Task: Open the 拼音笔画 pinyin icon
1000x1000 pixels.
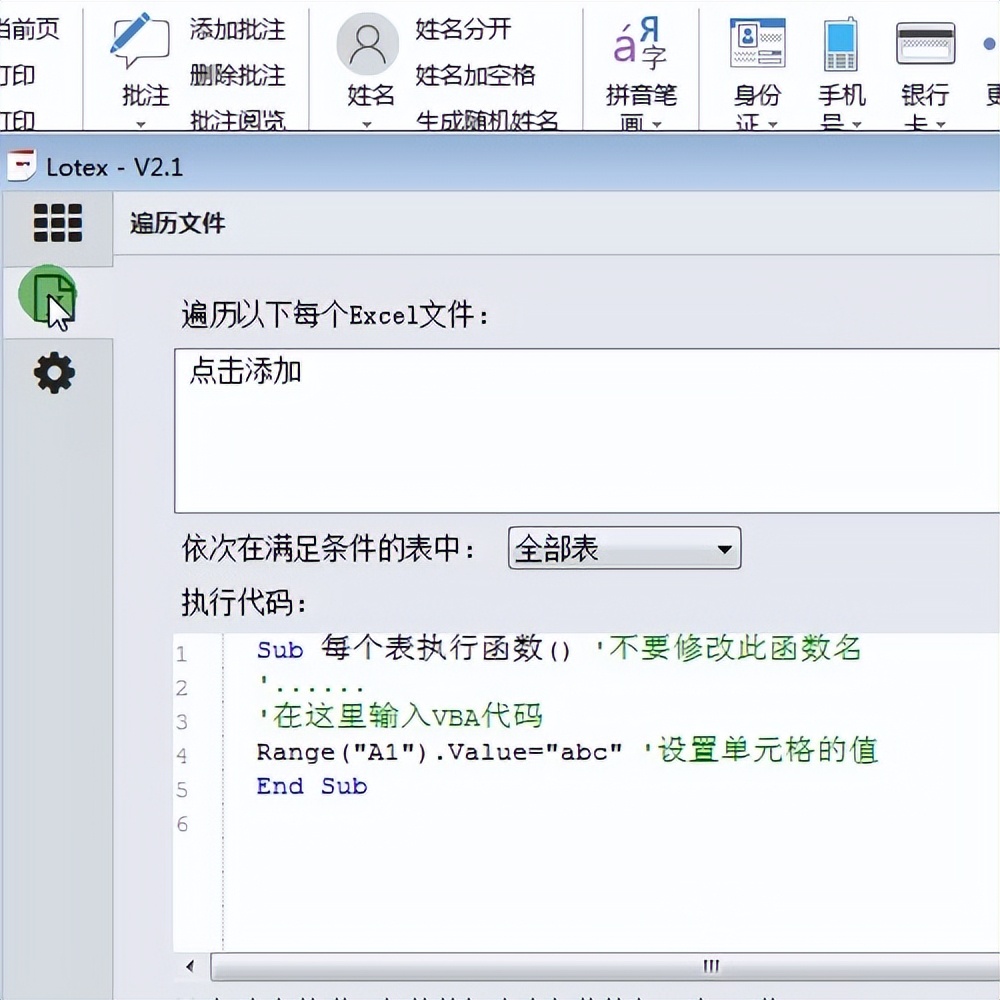Action: (x=640, y=43)
